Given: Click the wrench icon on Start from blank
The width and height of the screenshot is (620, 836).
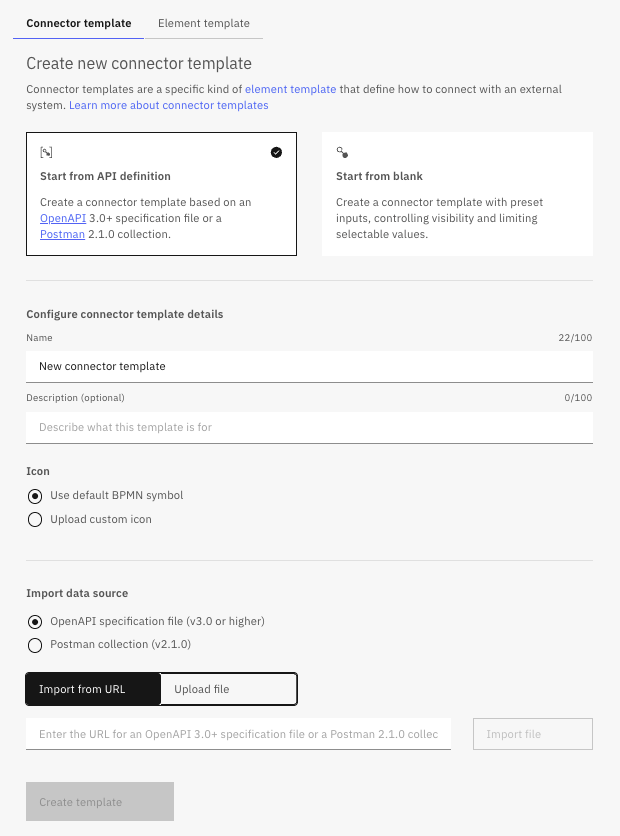Looking at the screenshot, I should pos(342,152).
